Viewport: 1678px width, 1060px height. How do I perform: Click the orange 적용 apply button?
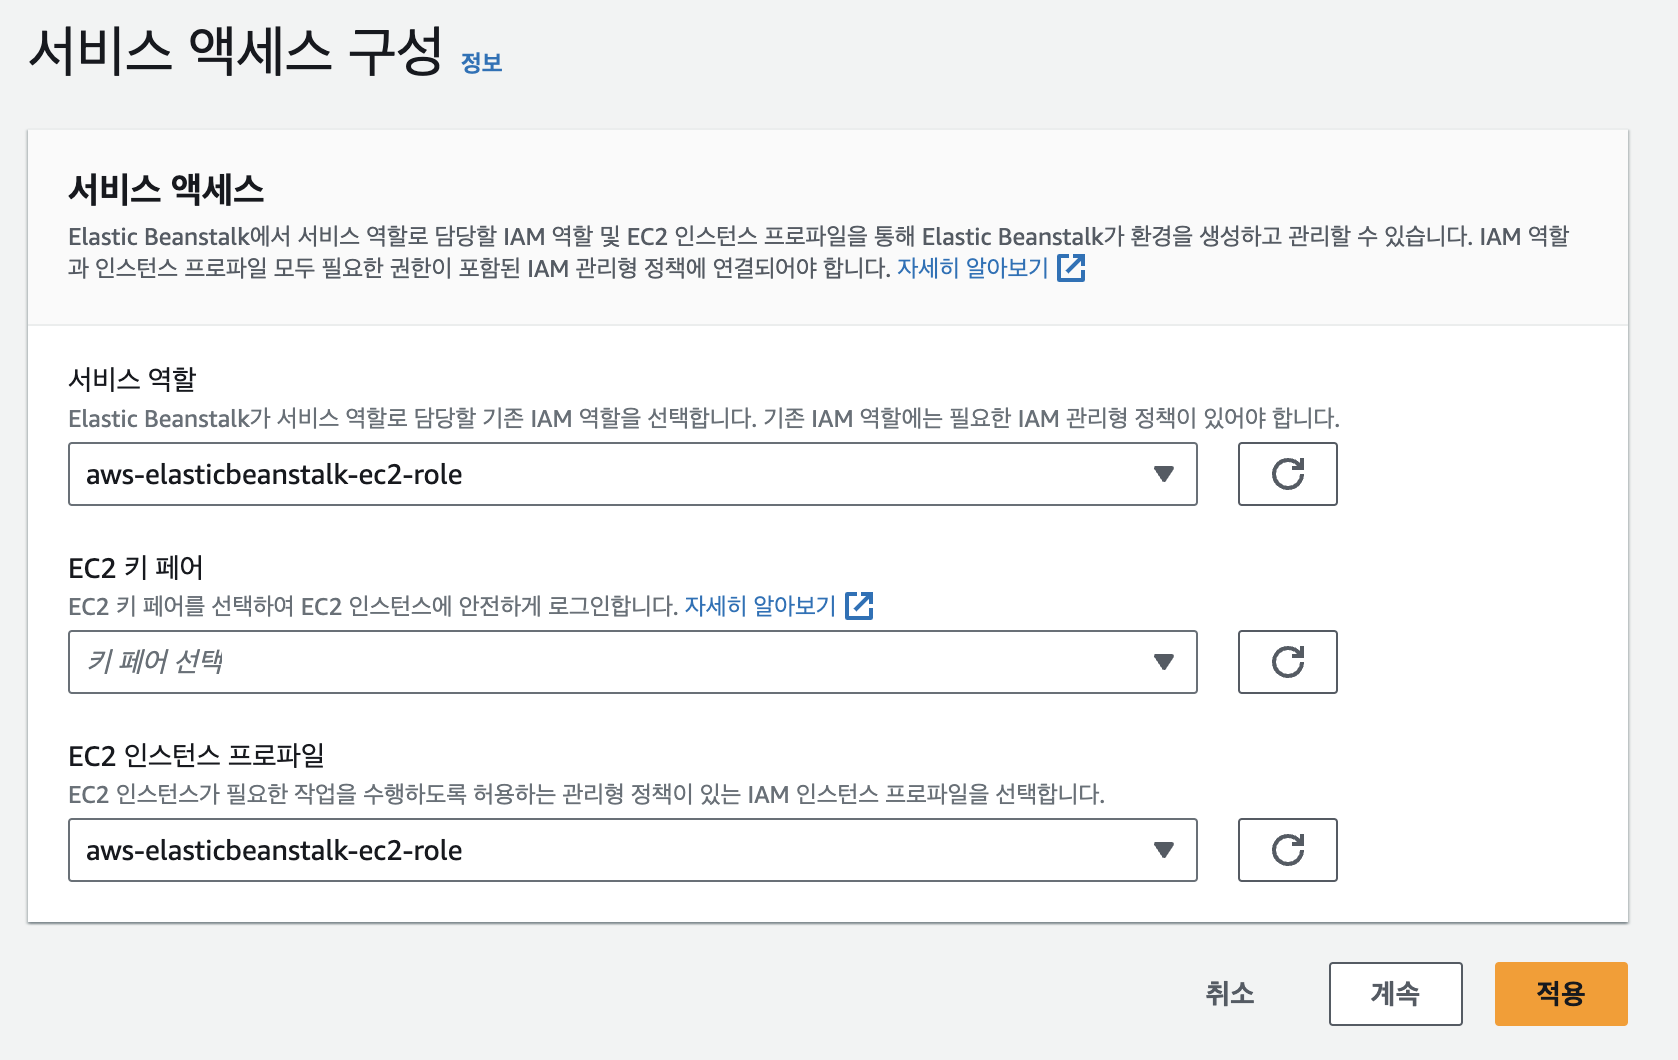[1560, 994]
